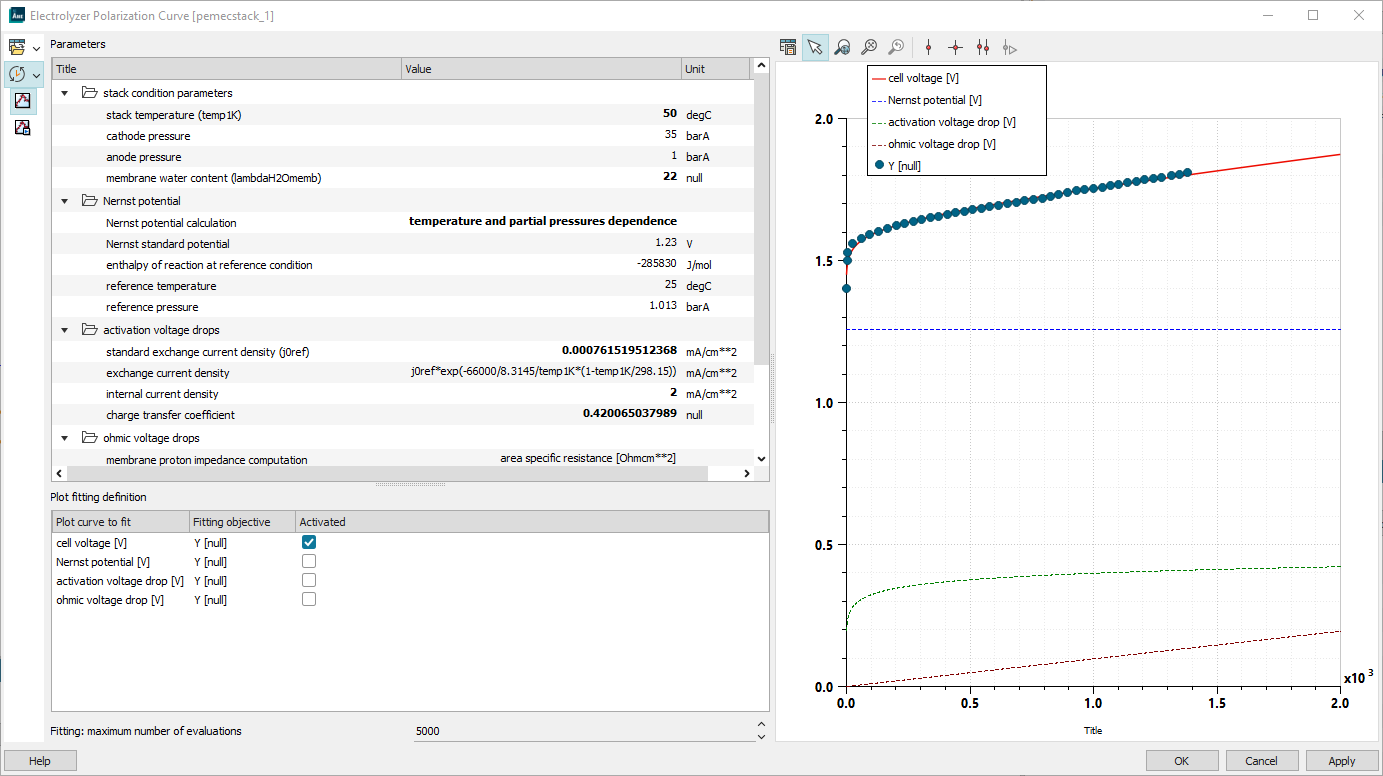Select the arrow pointer tool above plot
The image size is (1383, 776).
(815, 47)
